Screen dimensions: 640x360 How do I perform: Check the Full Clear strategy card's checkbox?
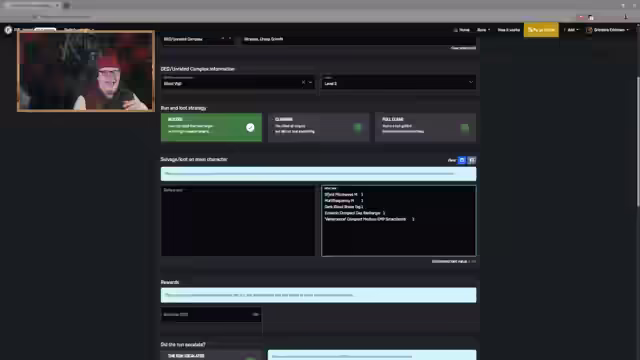coord(464,128)
